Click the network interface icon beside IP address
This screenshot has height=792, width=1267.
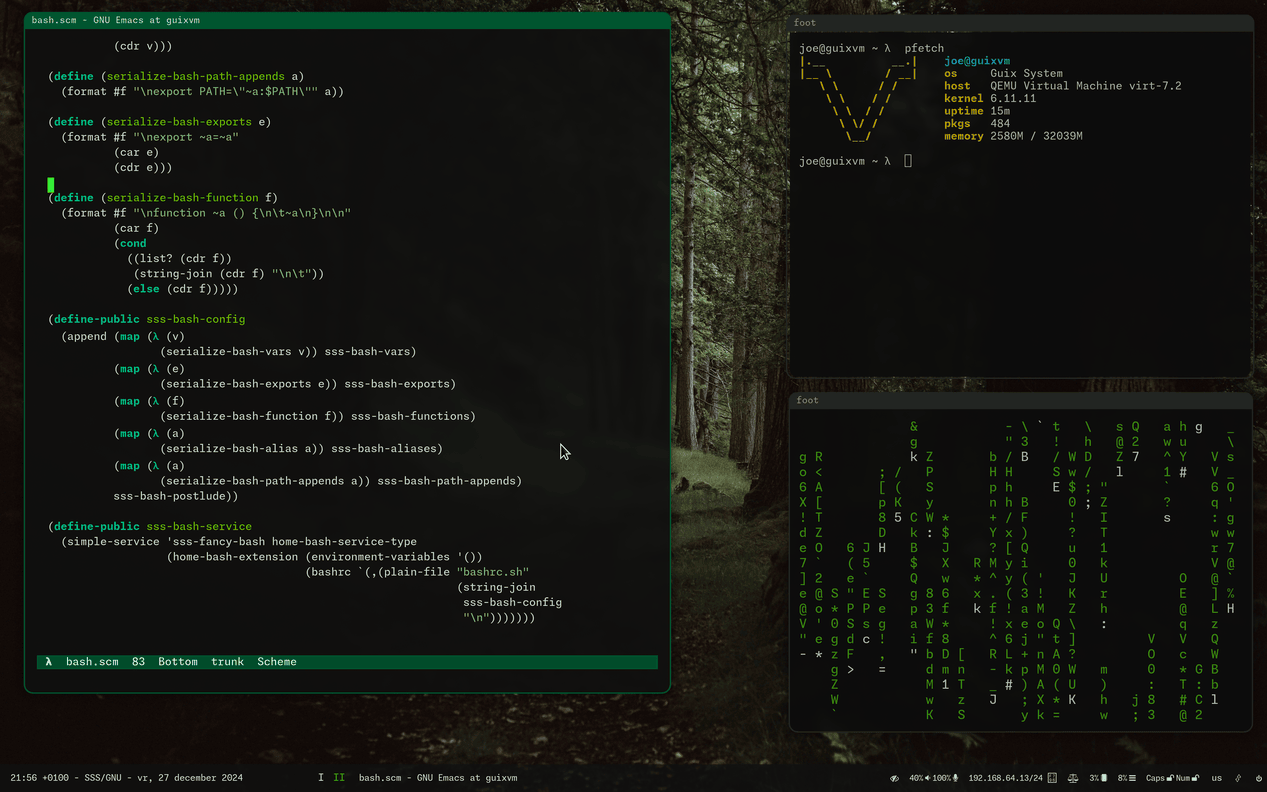click(x=1052, y=778)
